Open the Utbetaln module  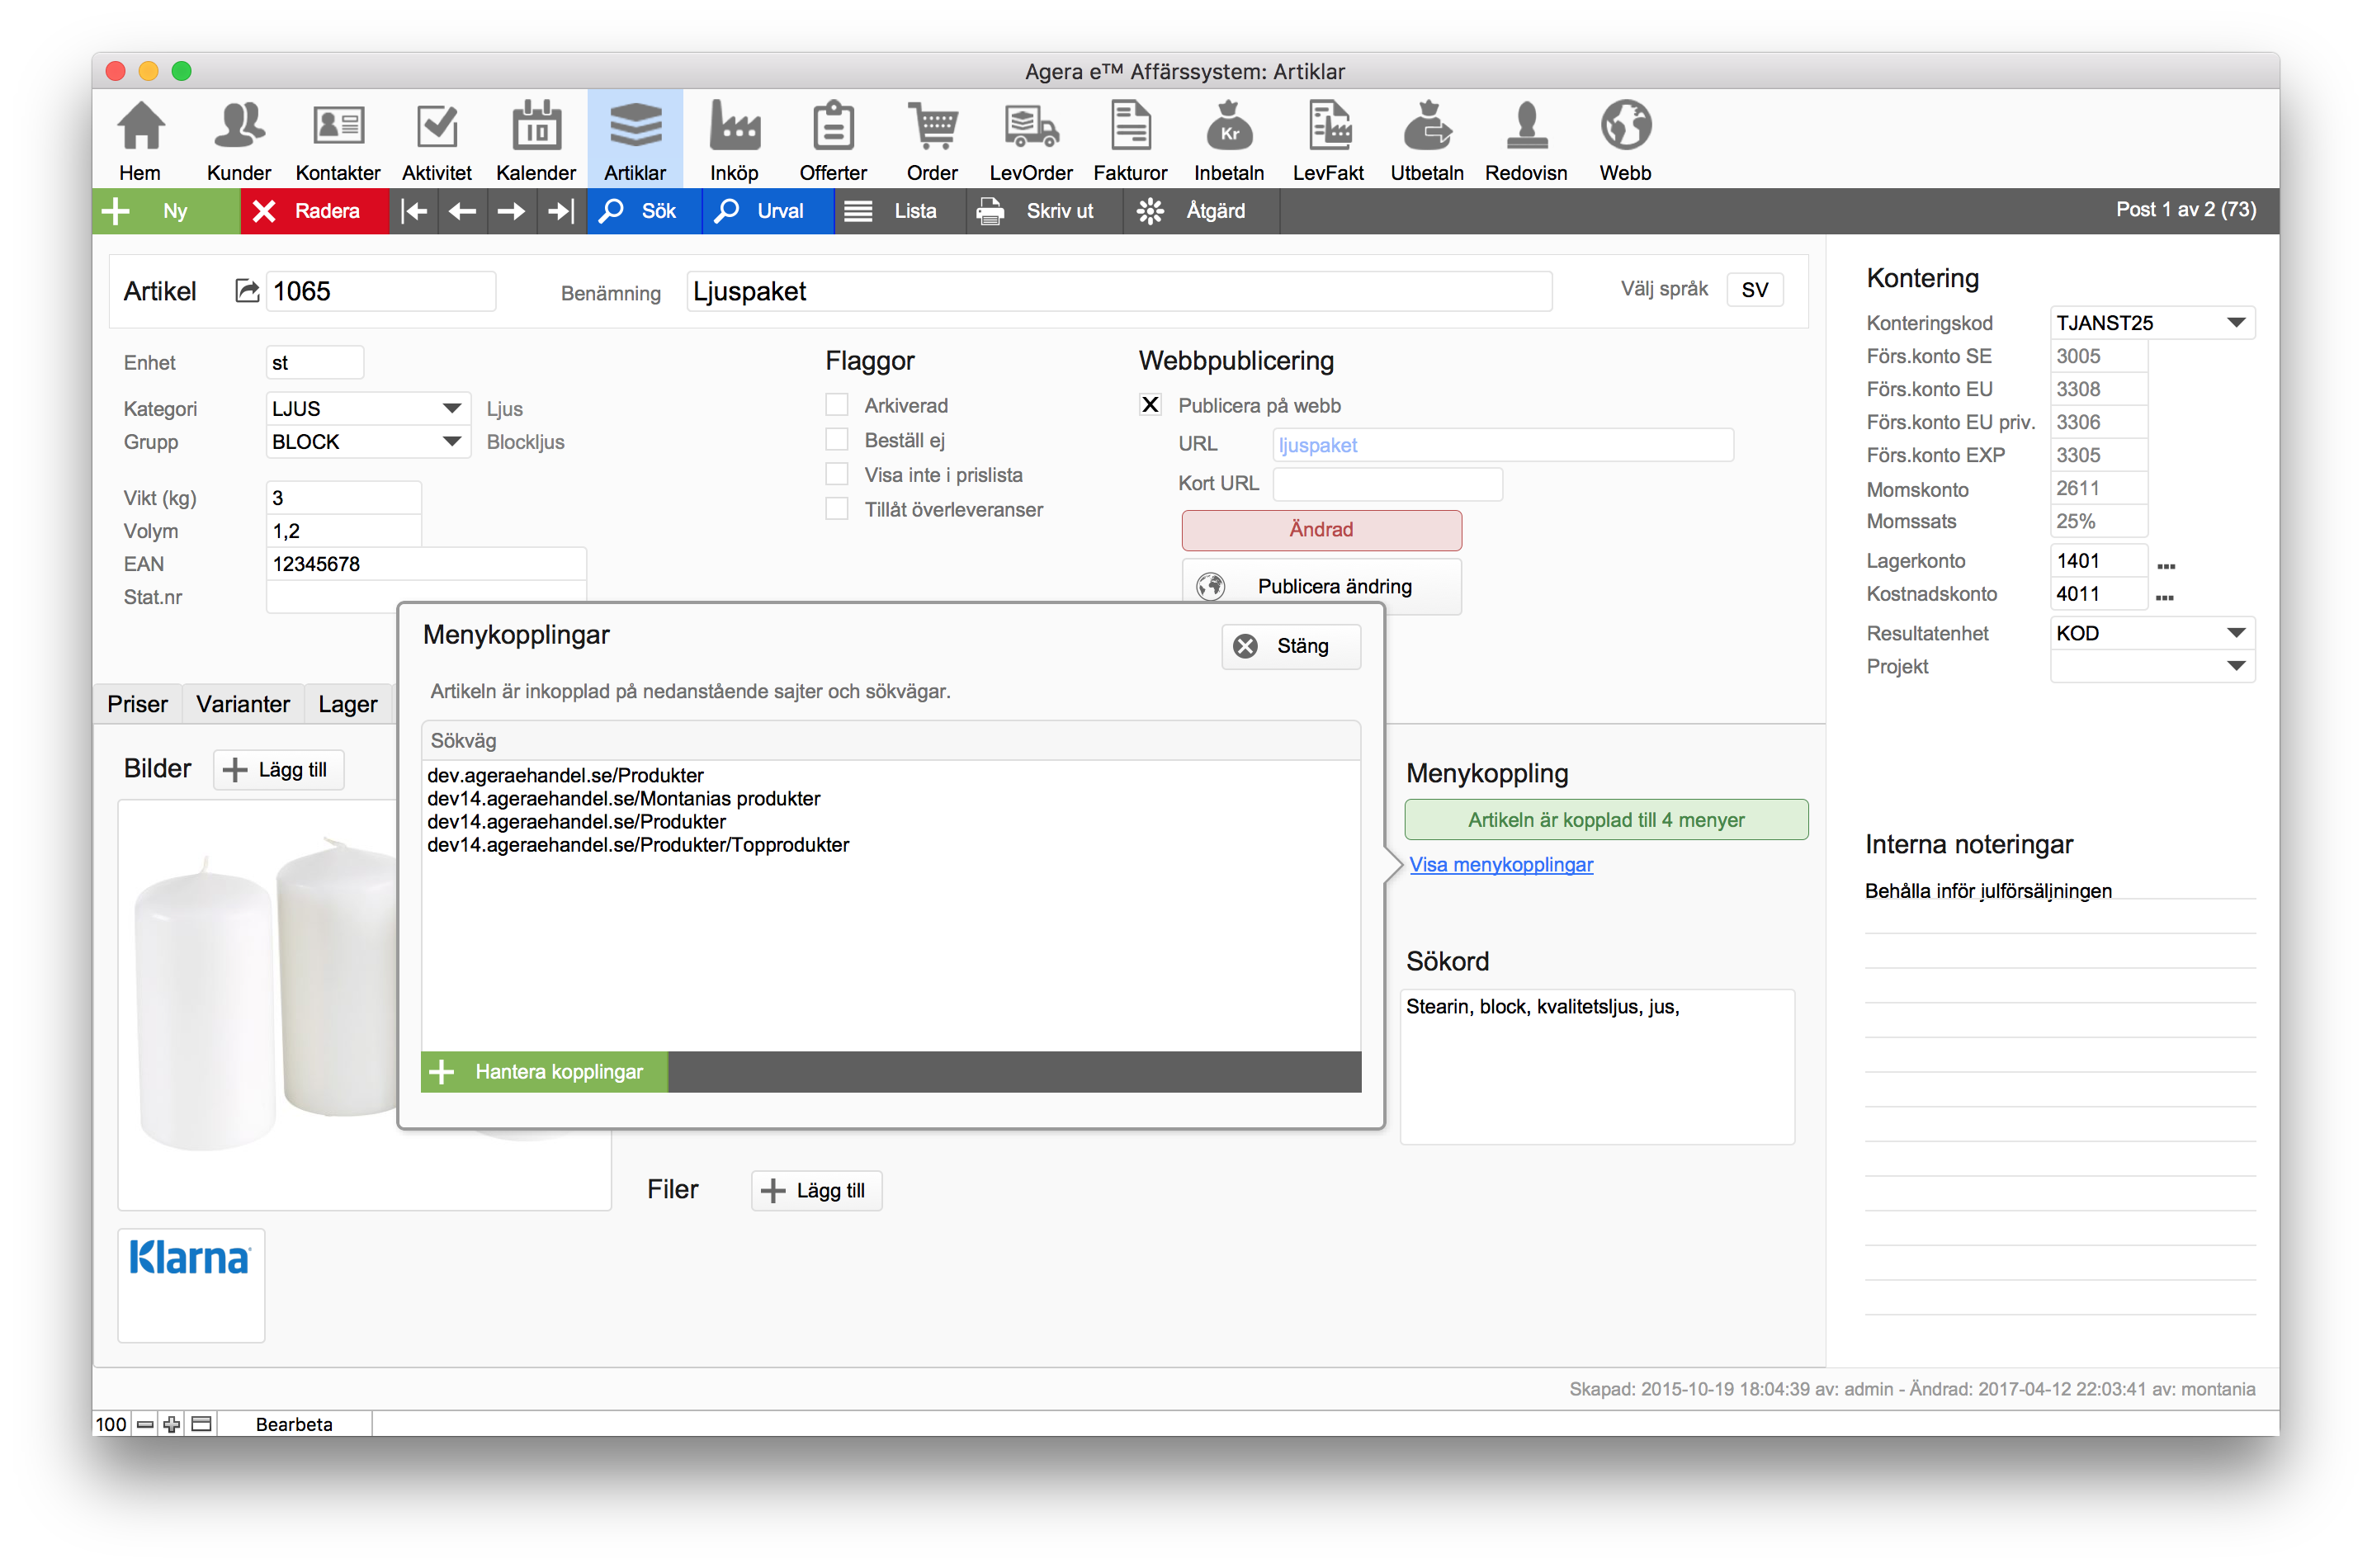(x=1427, y=140)
